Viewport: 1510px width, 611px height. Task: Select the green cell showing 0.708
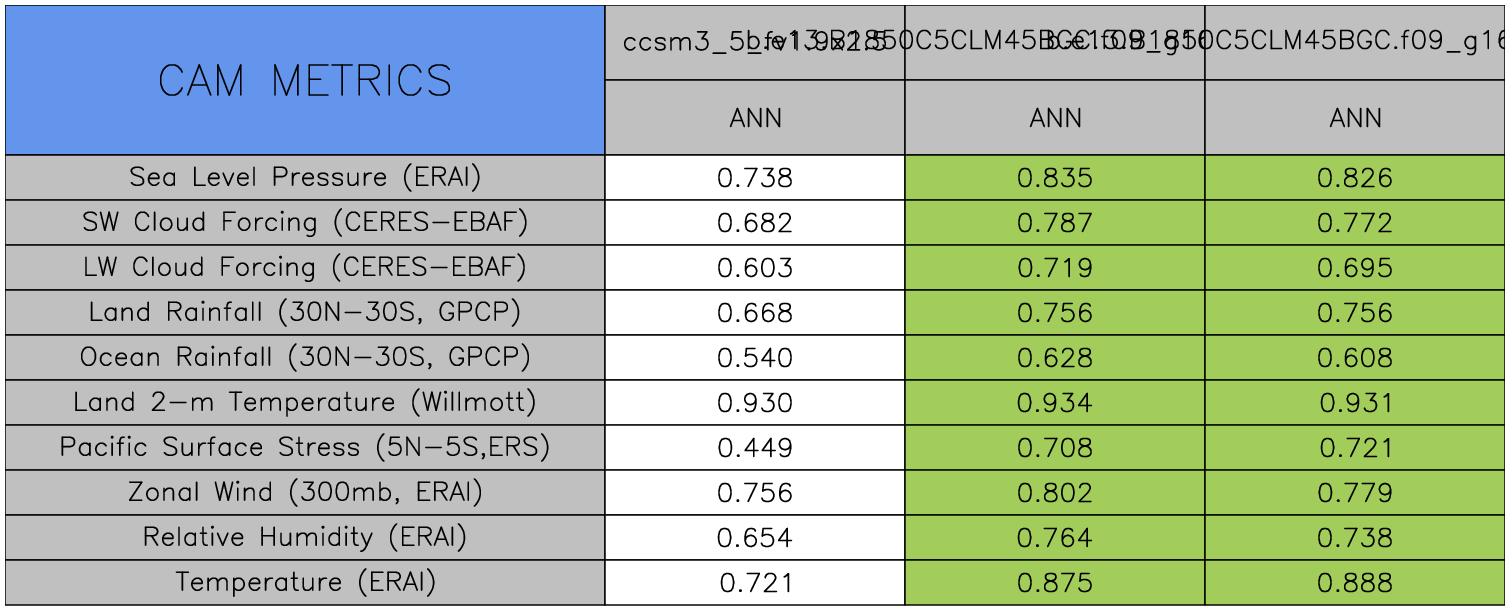[x=1055, y=447]
